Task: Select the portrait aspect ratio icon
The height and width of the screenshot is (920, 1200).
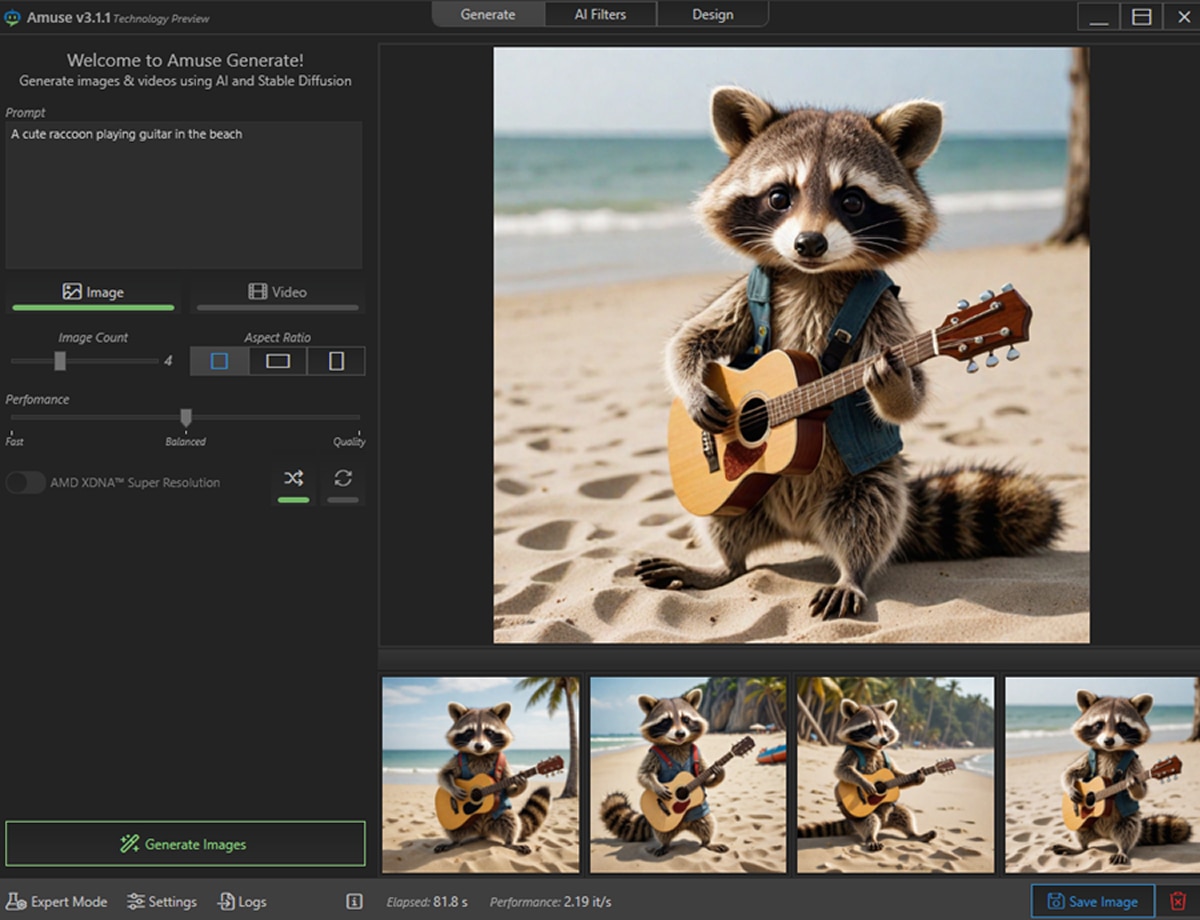Action: 336,361
